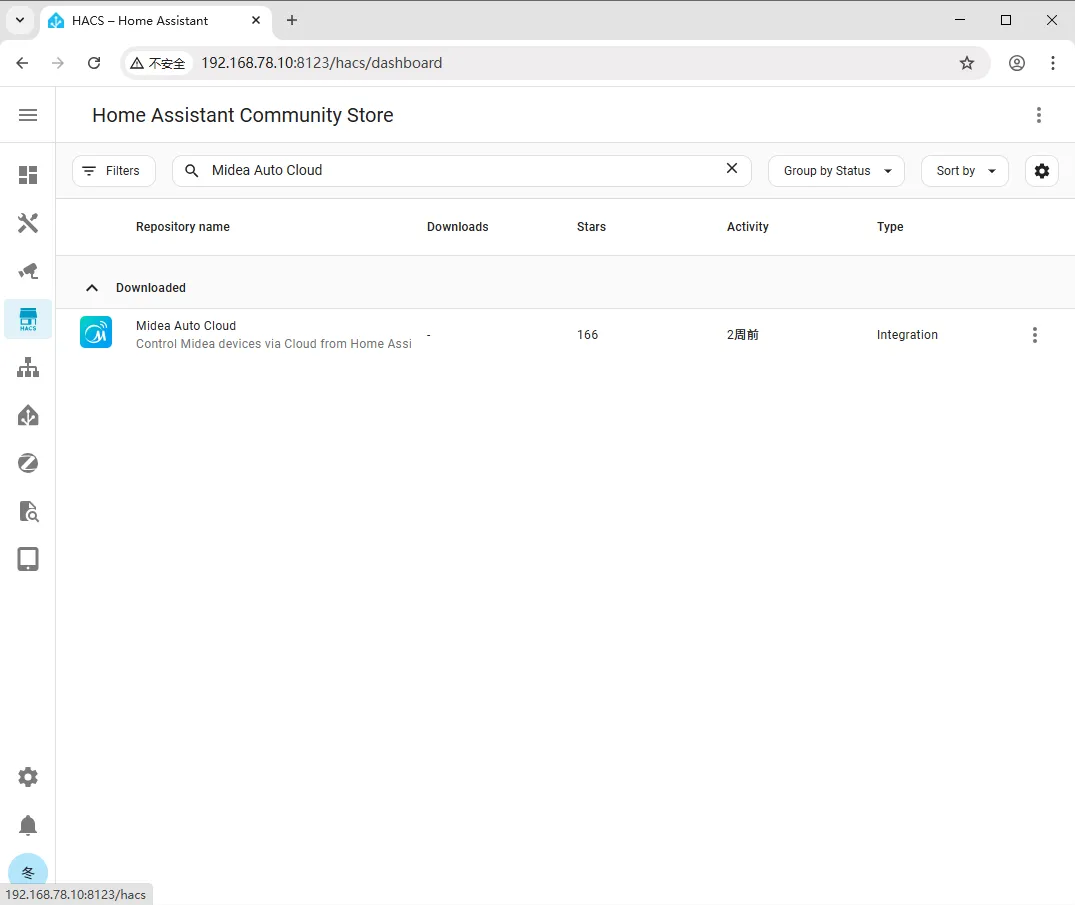1075x905 pixels.
Task: Collapse the Downloaded group
Action: click(92, 288)
